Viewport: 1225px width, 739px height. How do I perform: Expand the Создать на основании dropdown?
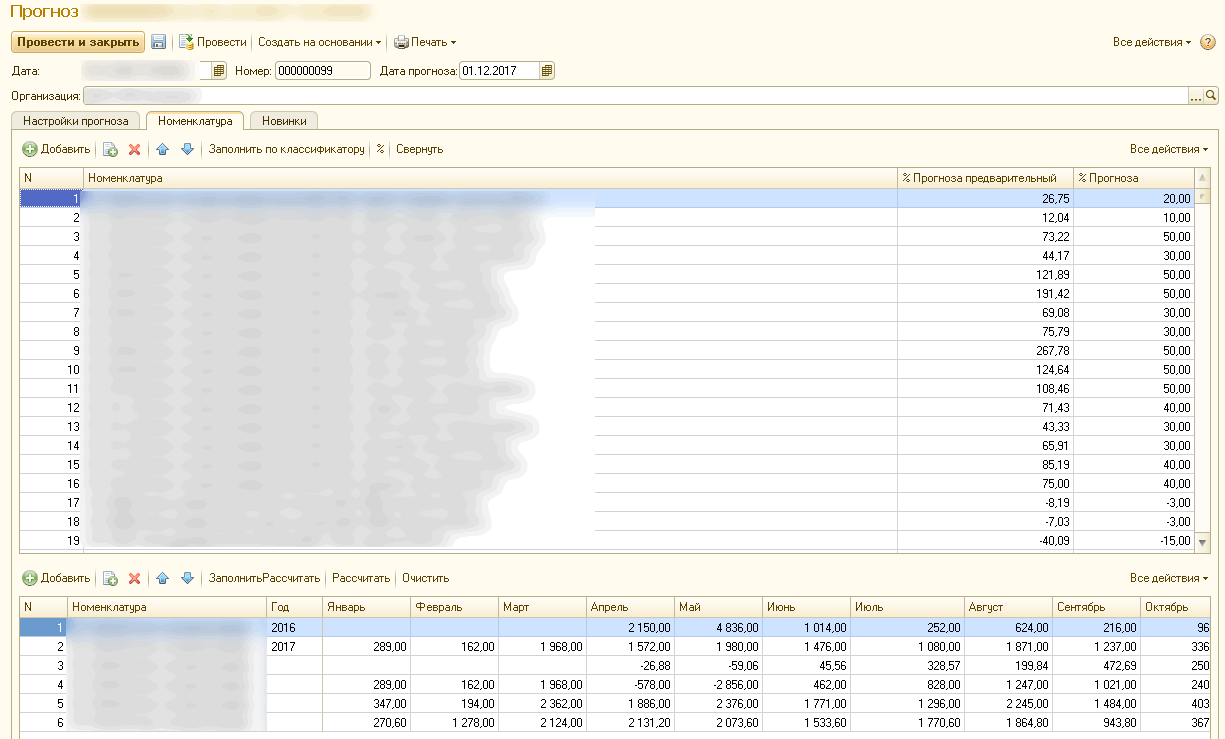[x=320, y=43]
